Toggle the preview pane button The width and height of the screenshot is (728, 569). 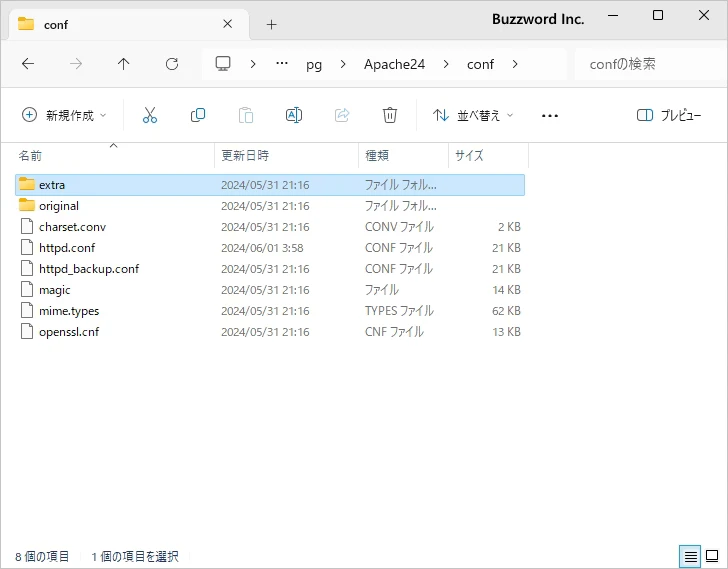(669, 115)
